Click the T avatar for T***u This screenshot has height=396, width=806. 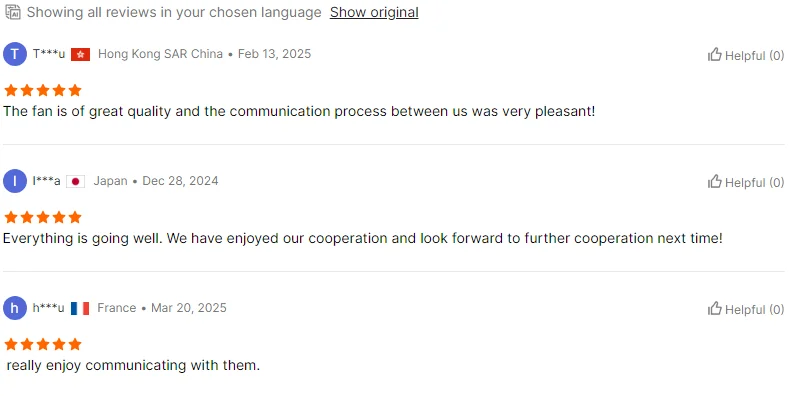pyautogui.click(x=15, y=54)
